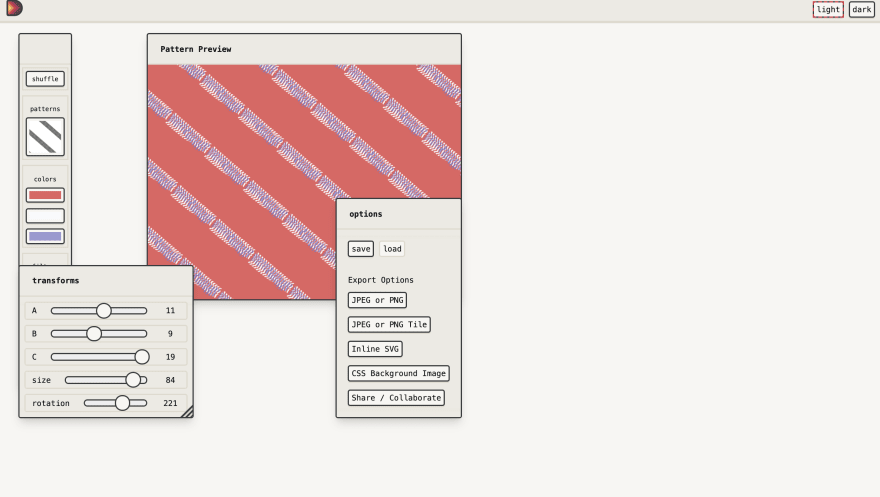The image size is (880, 497).
Task: Export as JPEG or PNG Tile
Action: tap(389, 324)
